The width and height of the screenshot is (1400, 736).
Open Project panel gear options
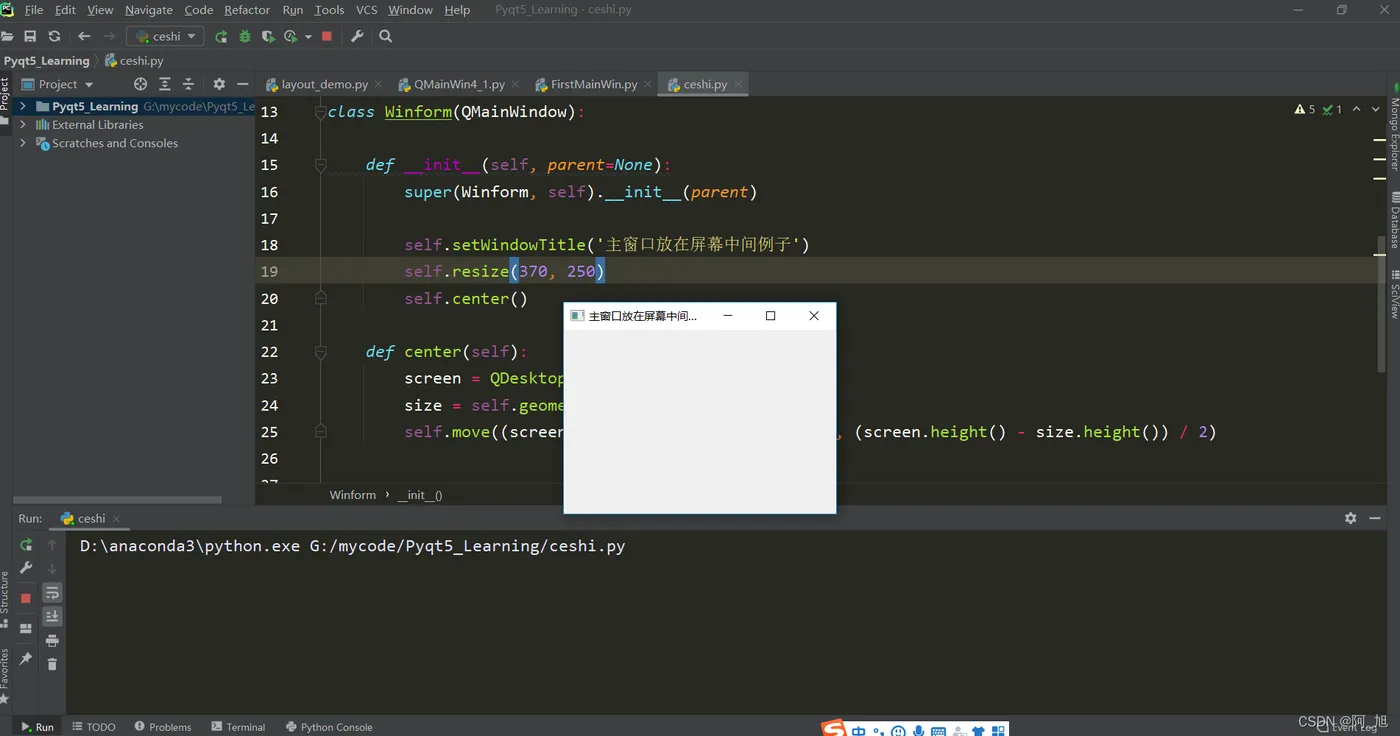(x=219, y=84)
